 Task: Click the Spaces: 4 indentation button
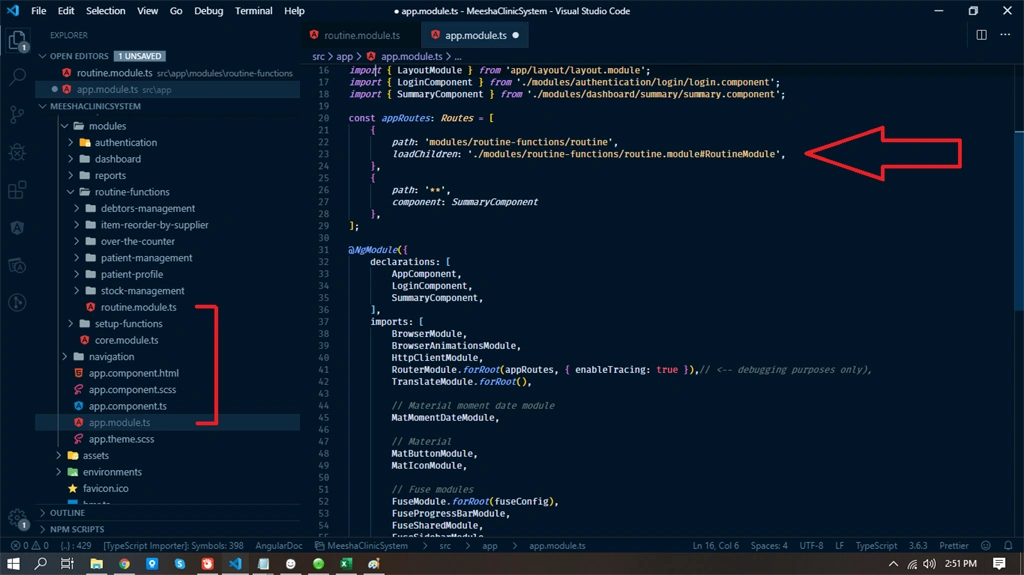769,546
